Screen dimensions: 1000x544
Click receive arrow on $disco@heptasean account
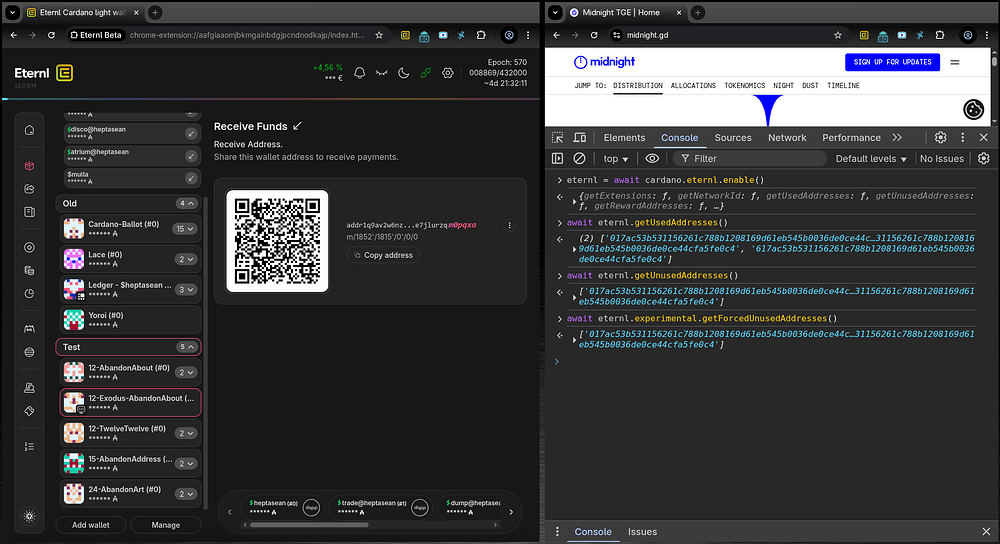[x=191, y=133]
